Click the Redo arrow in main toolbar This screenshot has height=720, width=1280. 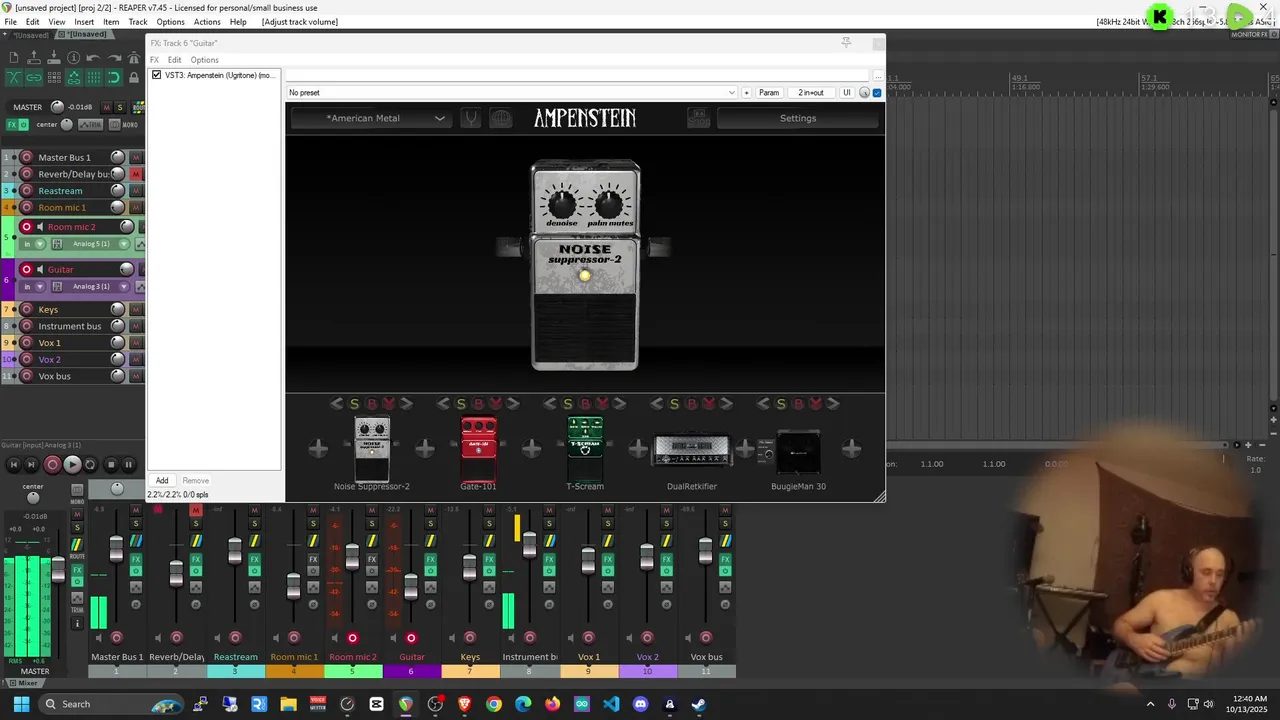coord(114,58)
